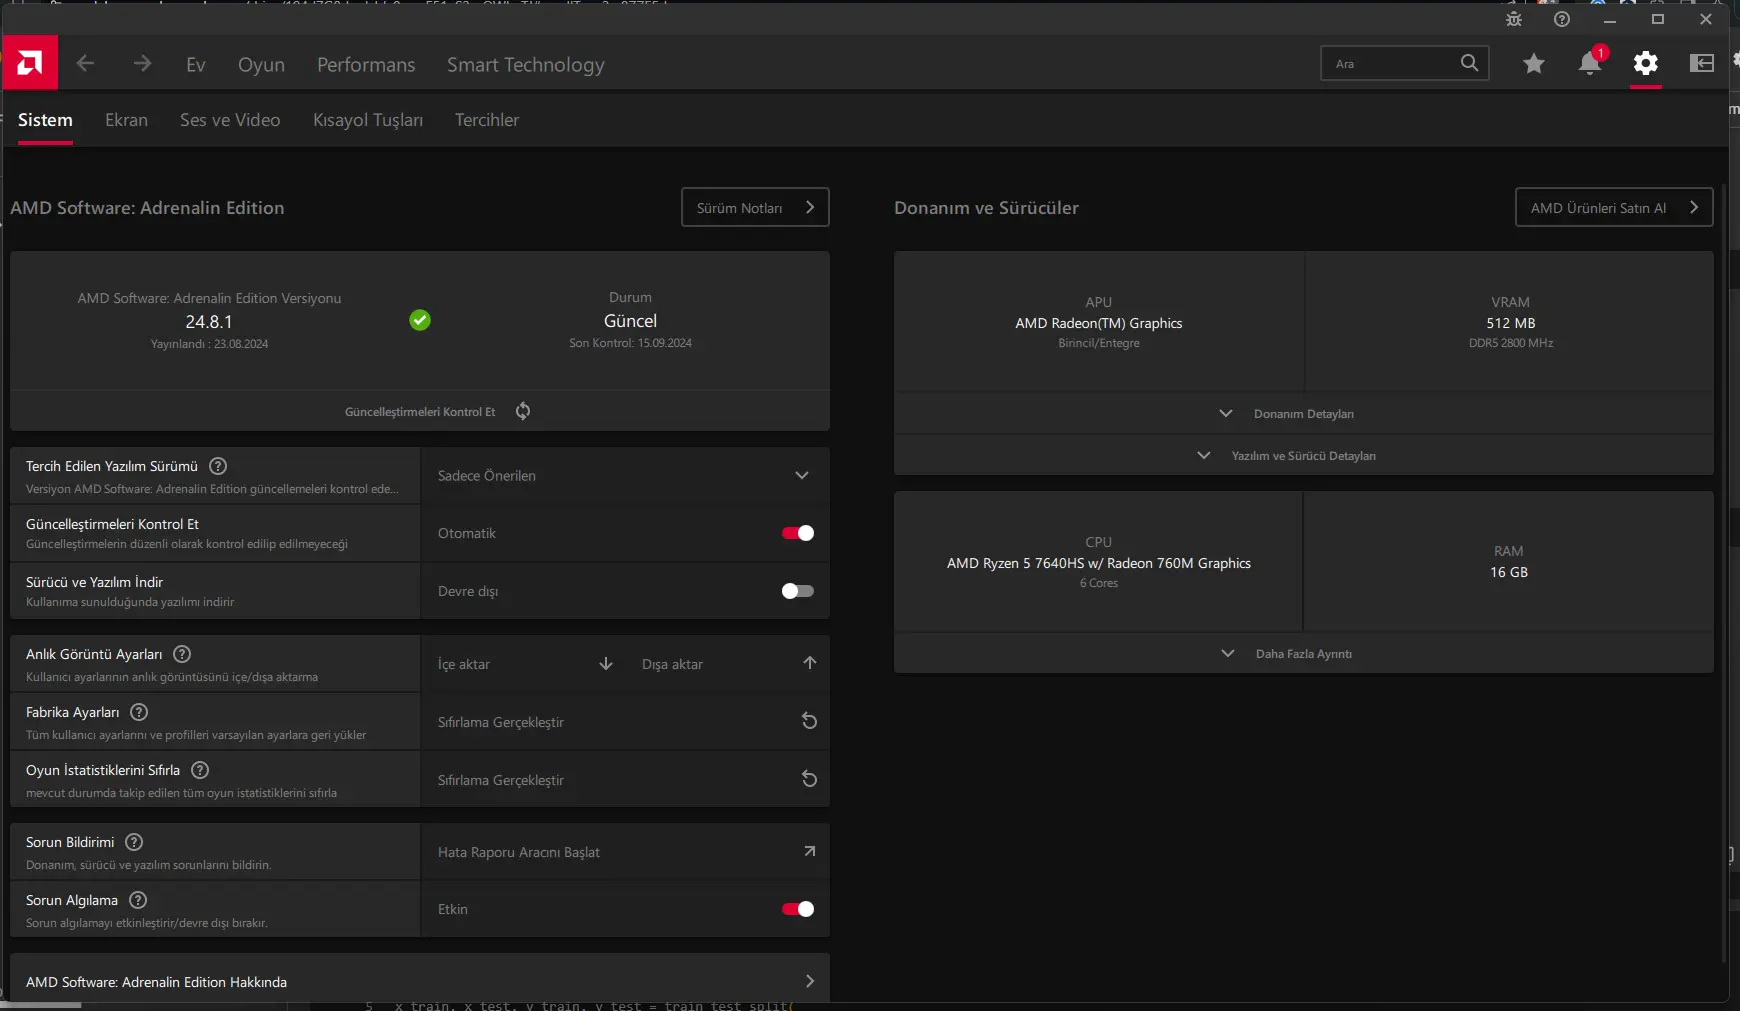Toggle the sidebar panel icon

1702,63
